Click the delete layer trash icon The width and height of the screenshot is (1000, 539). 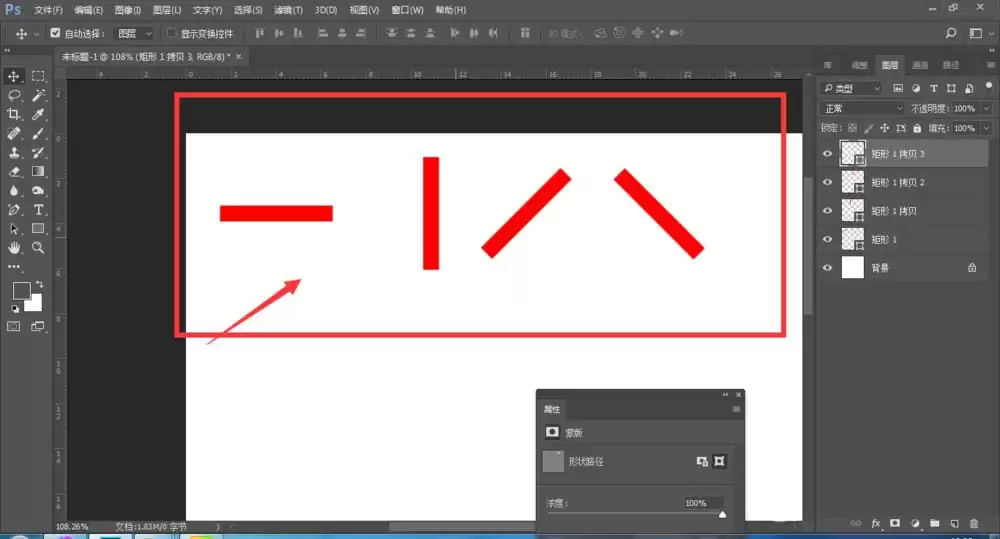click(974, 523)
